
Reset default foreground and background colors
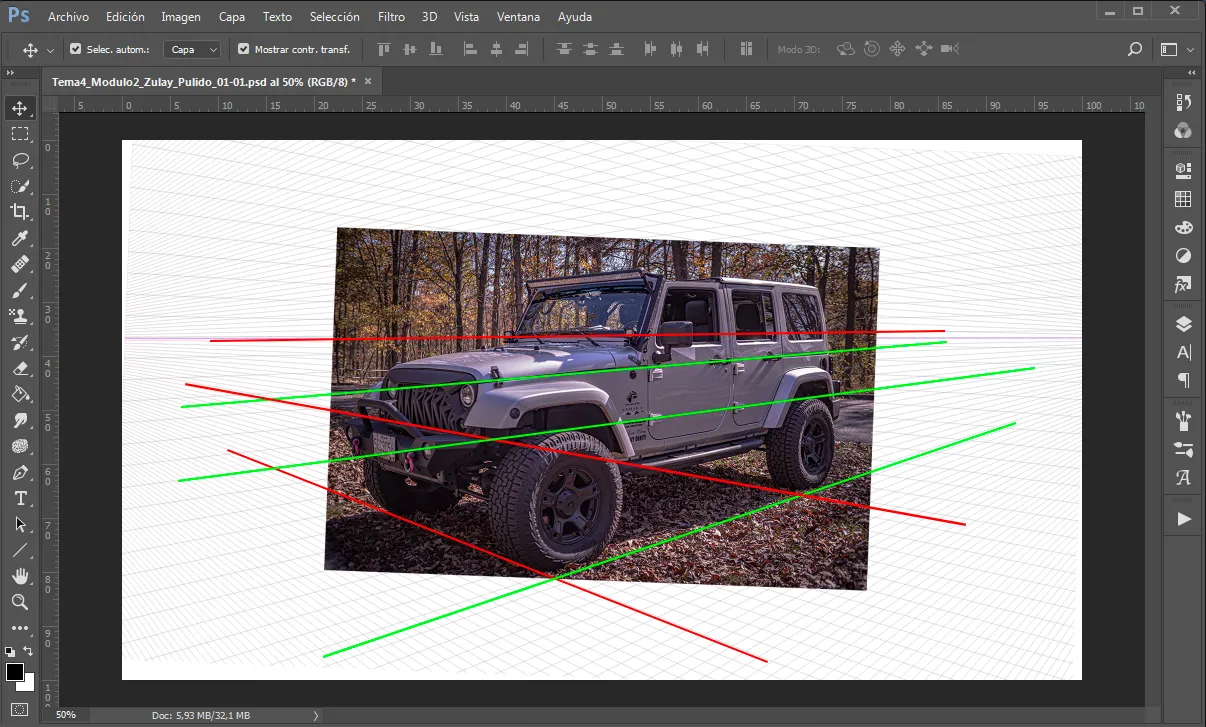(10, 651)
